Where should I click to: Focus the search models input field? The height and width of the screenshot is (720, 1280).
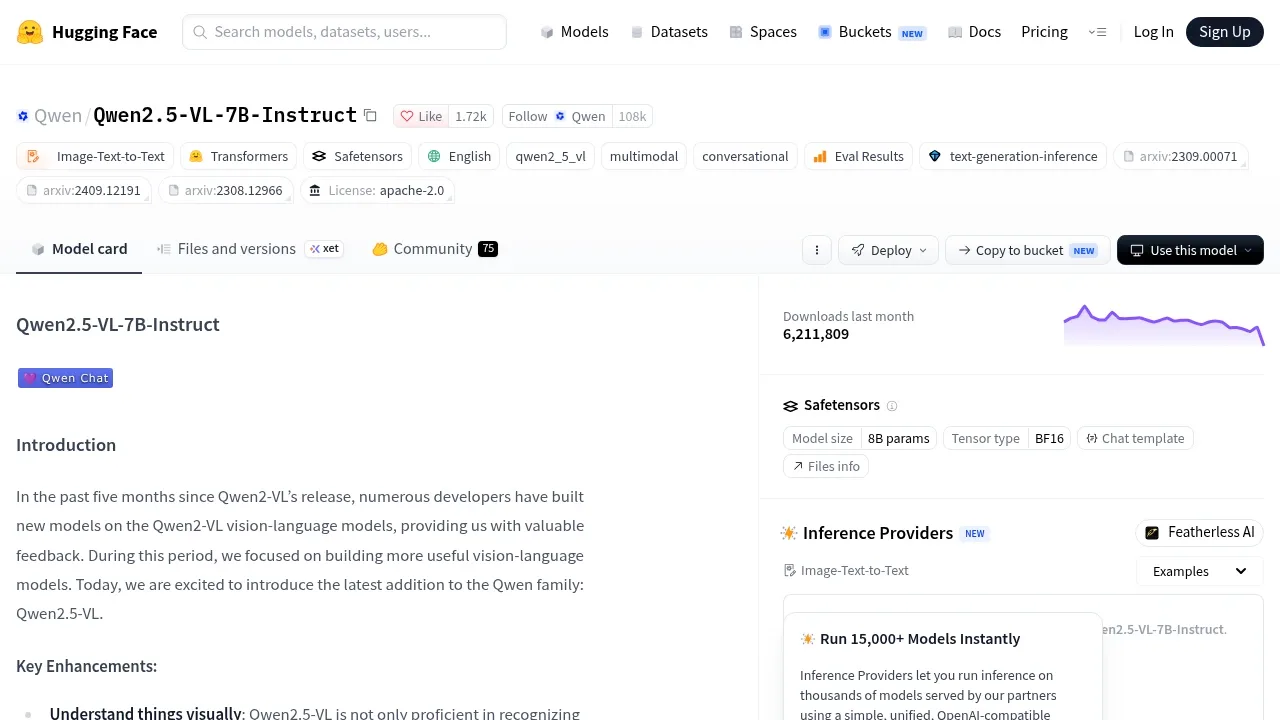coord(344,32)
